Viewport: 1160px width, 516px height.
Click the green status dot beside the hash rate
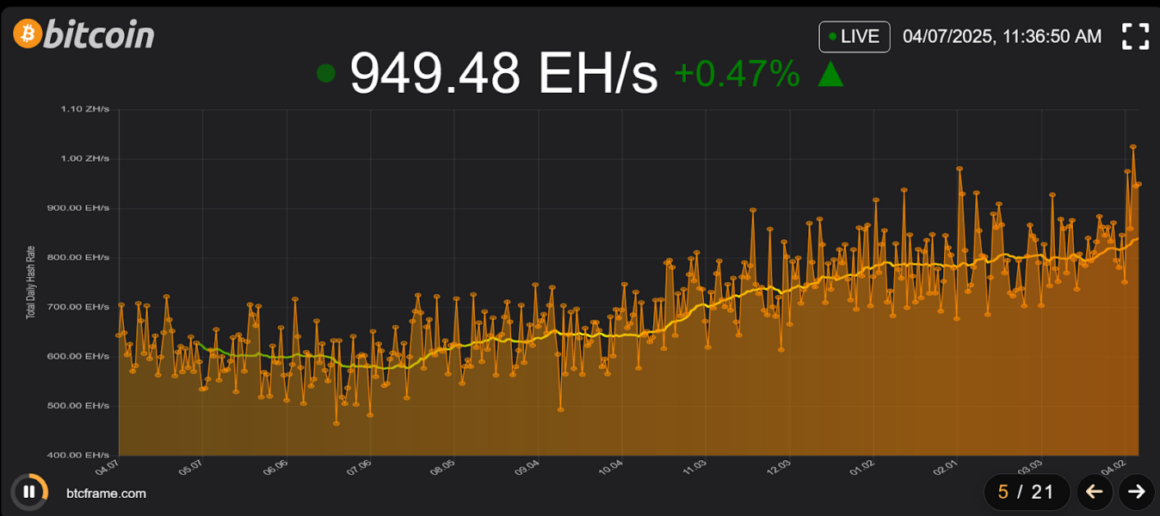[325, 74]
